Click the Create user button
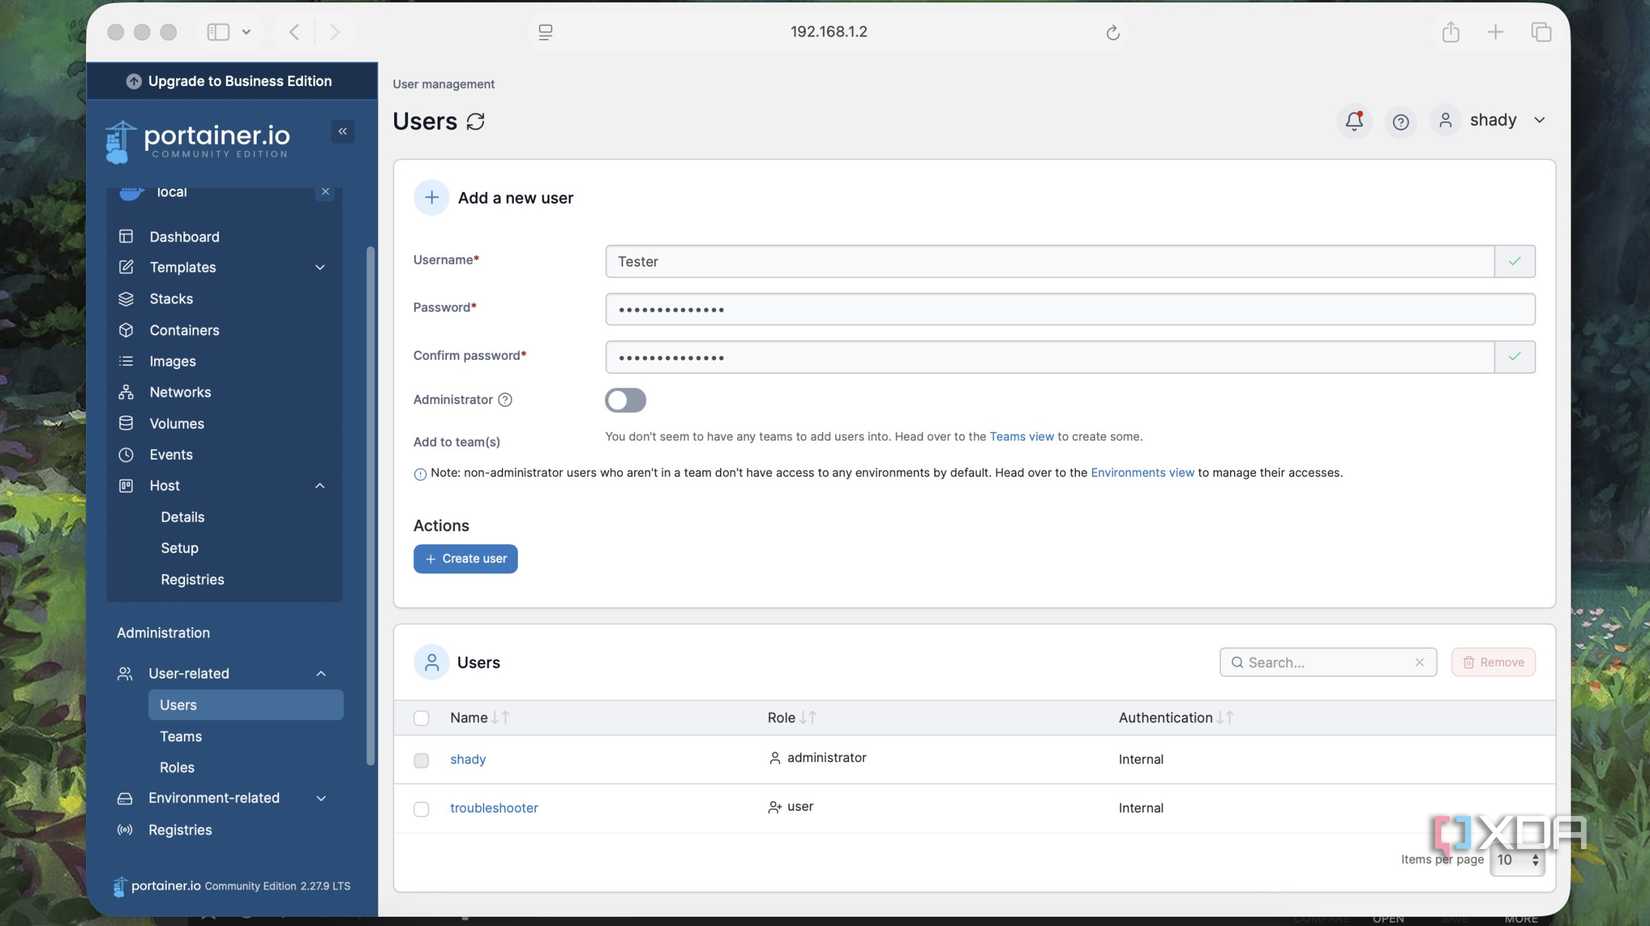This screenshot has width=1650, height=926. click(465, 559)
